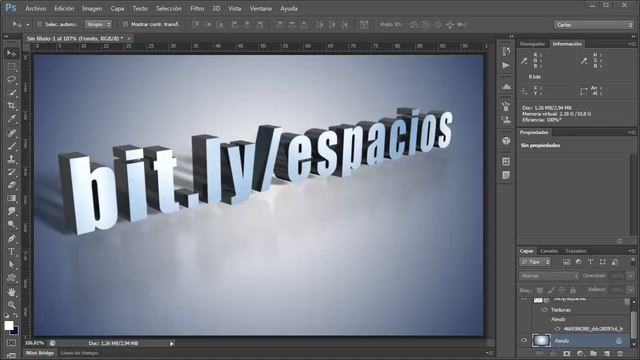The height and width of the screenshot is (360, 640).
Task: Click the Fondo layer thumbnail
Action: 541,340
